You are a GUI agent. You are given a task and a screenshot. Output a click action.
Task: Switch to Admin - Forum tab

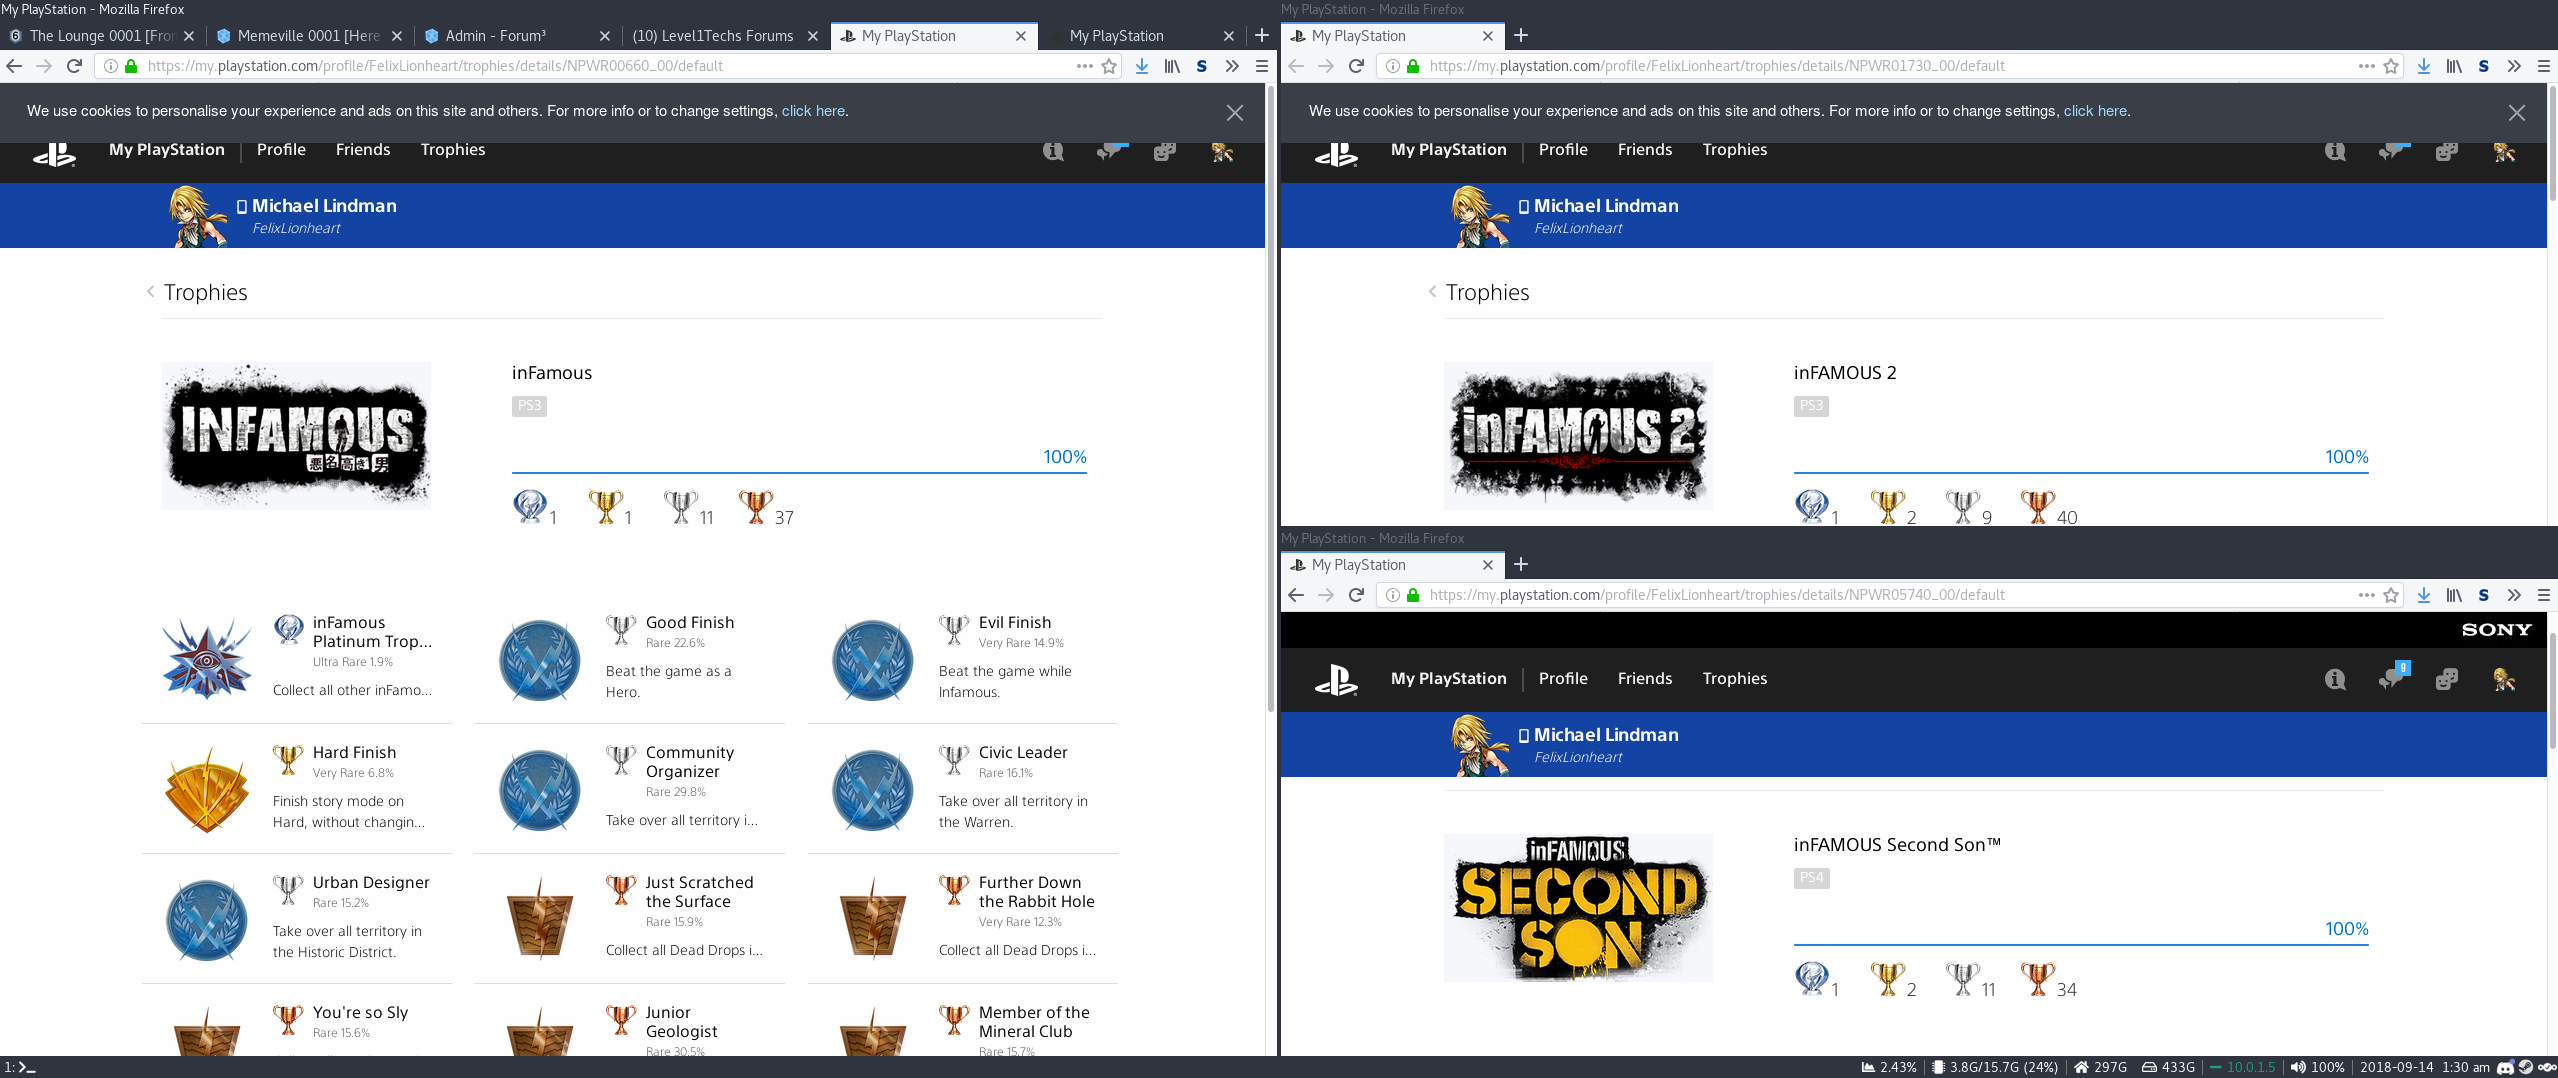tap(516, 36)
